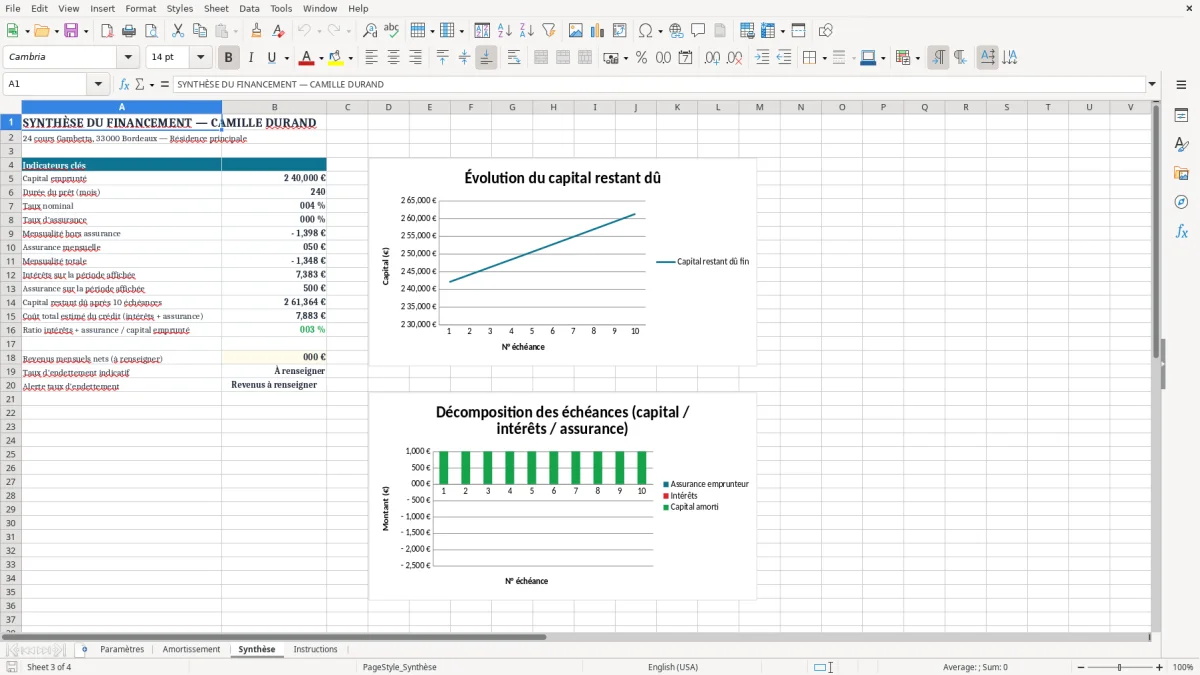Screen dimensions: 1200x675
Task: Click the Print icon
Action: pos(129,31)
